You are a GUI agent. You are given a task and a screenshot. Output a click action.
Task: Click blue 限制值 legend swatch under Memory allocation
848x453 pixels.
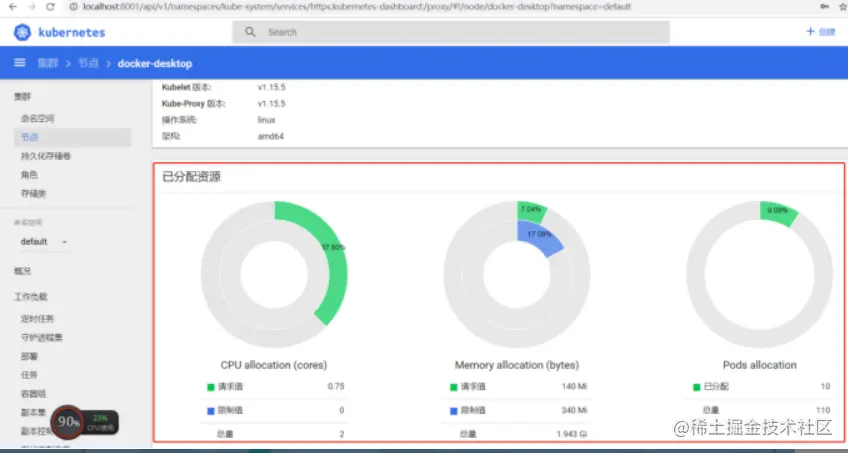click(x=454, y=411)
